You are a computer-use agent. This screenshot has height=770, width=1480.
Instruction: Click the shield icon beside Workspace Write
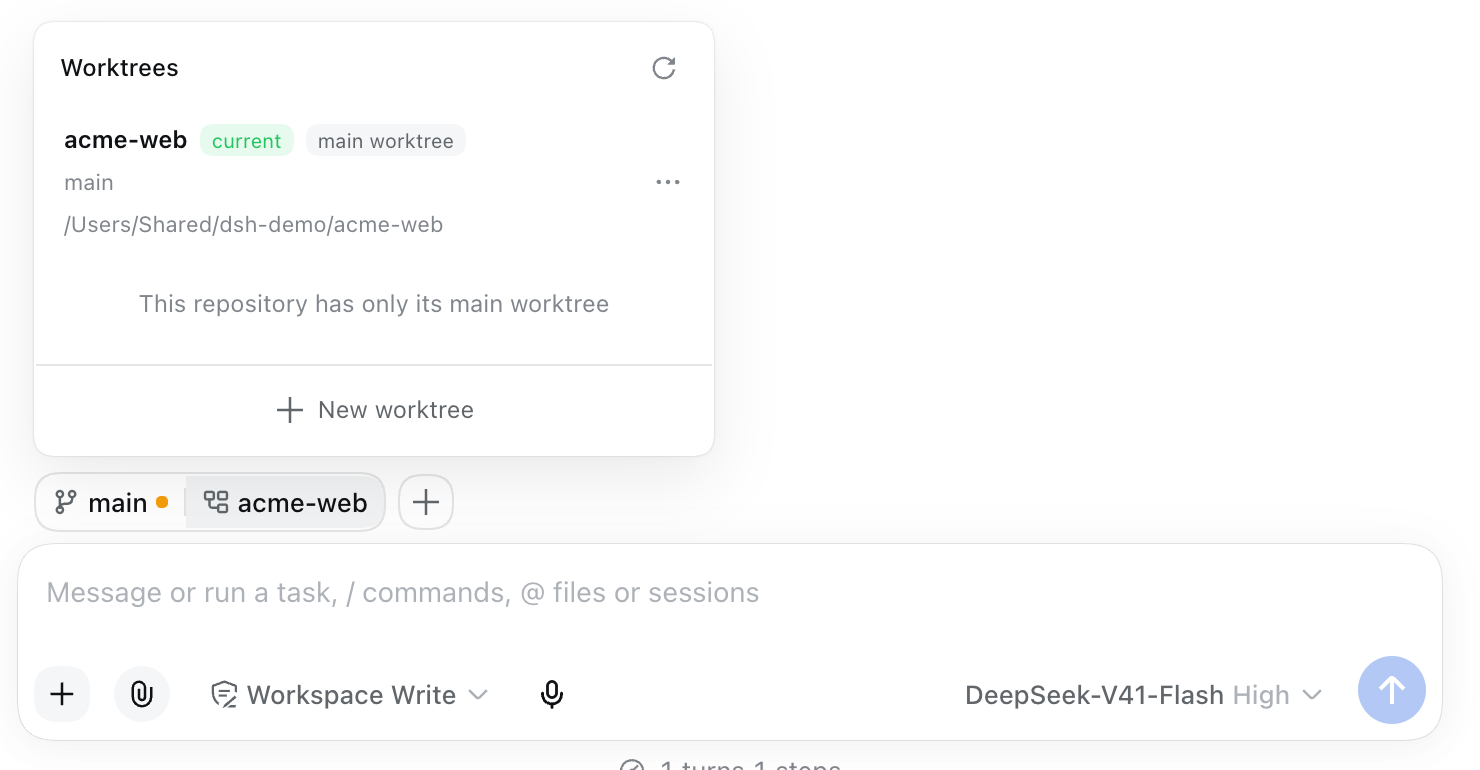pyautogui.click(x=224, y=695)
